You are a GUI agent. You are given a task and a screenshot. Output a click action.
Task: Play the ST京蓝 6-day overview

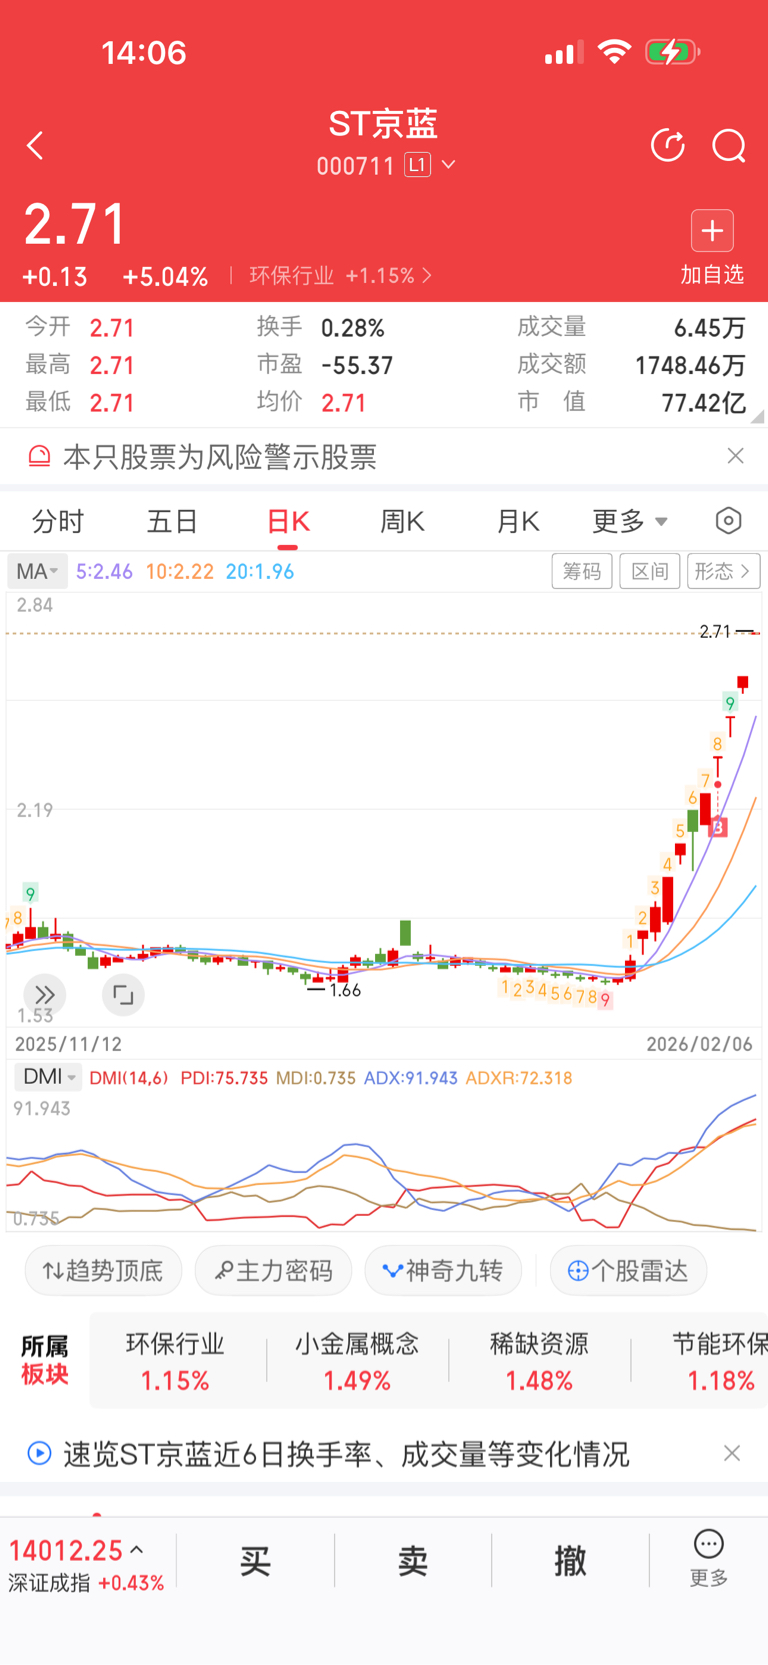point(39,1453)
